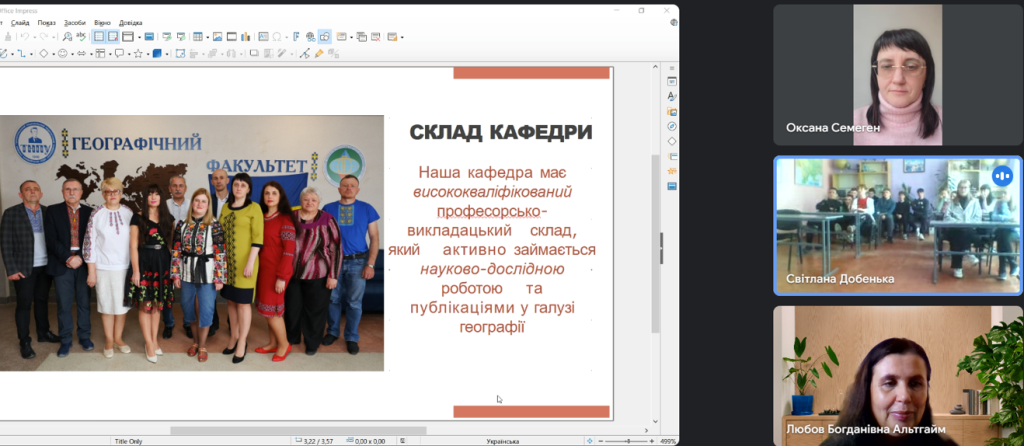The height and width of the screenshot is (446, 1024).
Task: Expand the Insert Table dropdown arrow
Action: pyautogui.click(x=208, y=37)
